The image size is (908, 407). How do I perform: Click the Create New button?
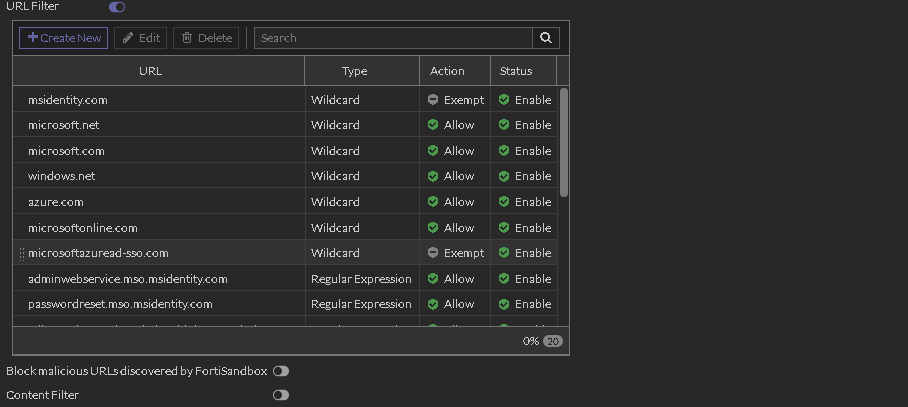(x=64, y=38)
